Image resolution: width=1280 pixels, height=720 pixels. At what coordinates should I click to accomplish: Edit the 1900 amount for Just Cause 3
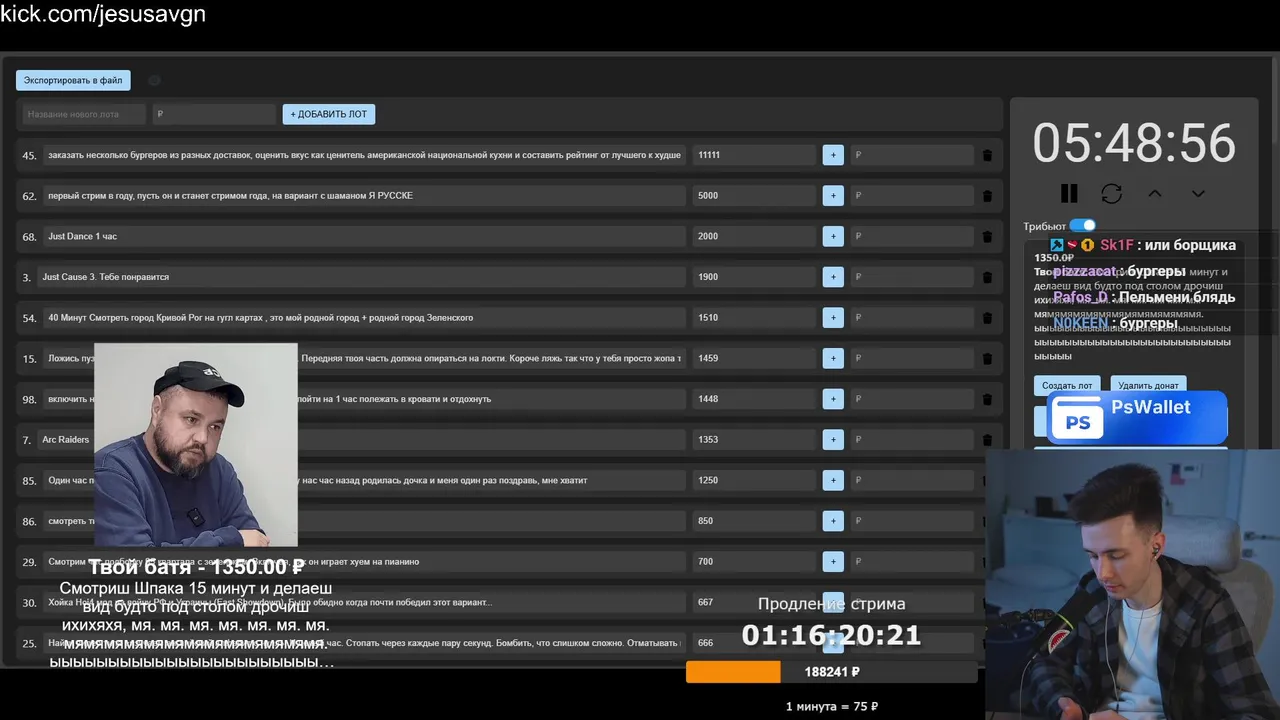(x=754, y=277)
